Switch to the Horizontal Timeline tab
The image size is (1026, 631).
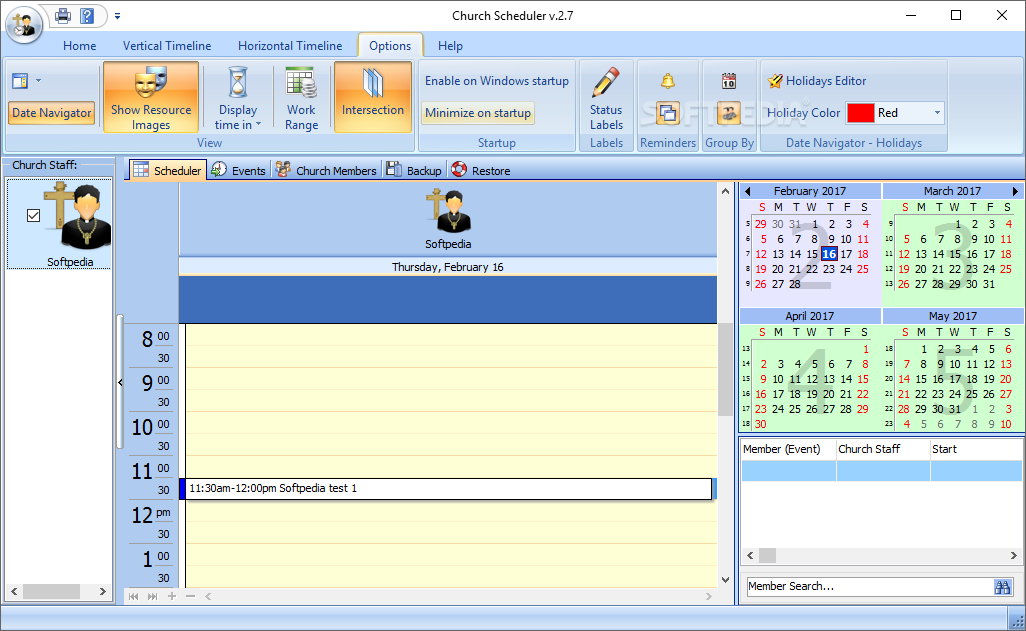tap(290, 46)
